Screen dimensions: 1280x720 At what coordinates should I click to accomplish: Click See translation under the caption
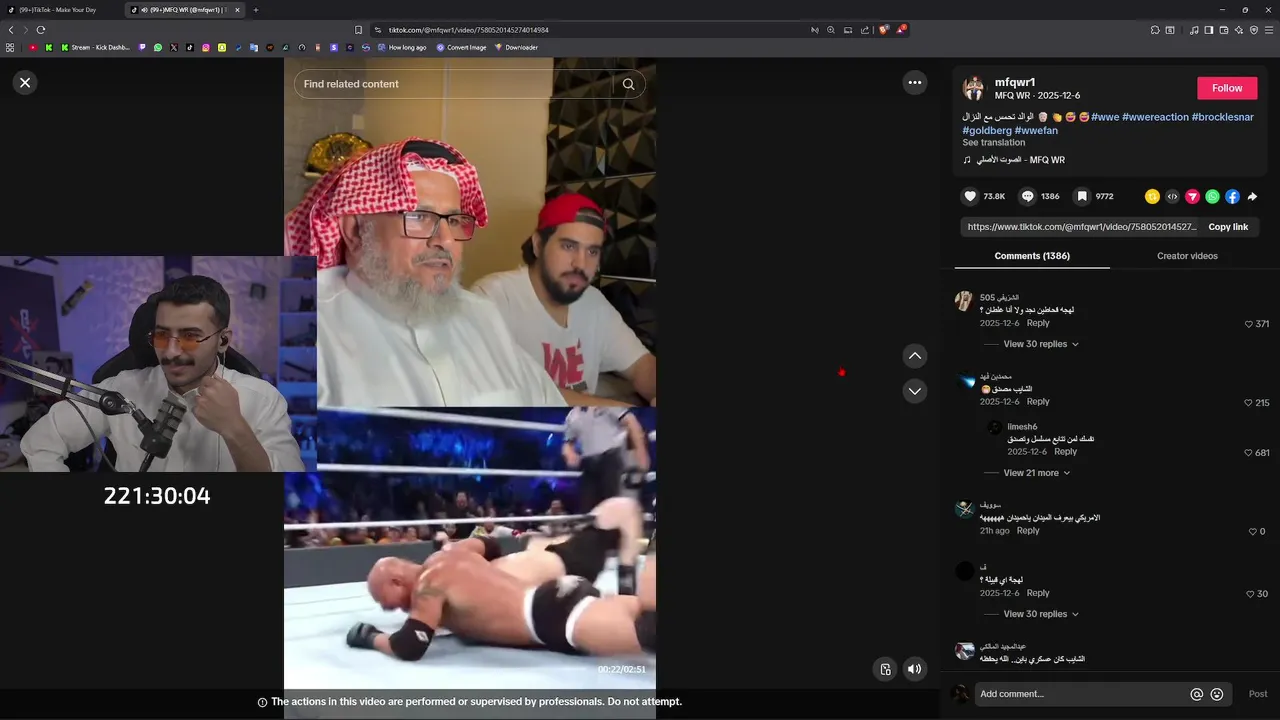(x=994, y=143)
